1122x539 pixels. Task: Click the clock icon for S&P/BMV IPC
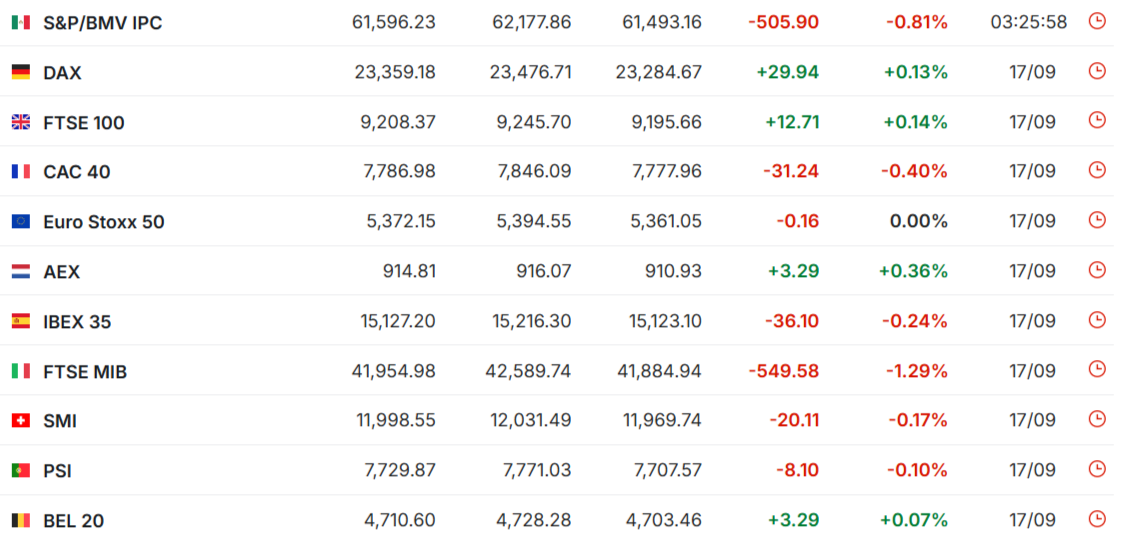tap(1096, 21)
